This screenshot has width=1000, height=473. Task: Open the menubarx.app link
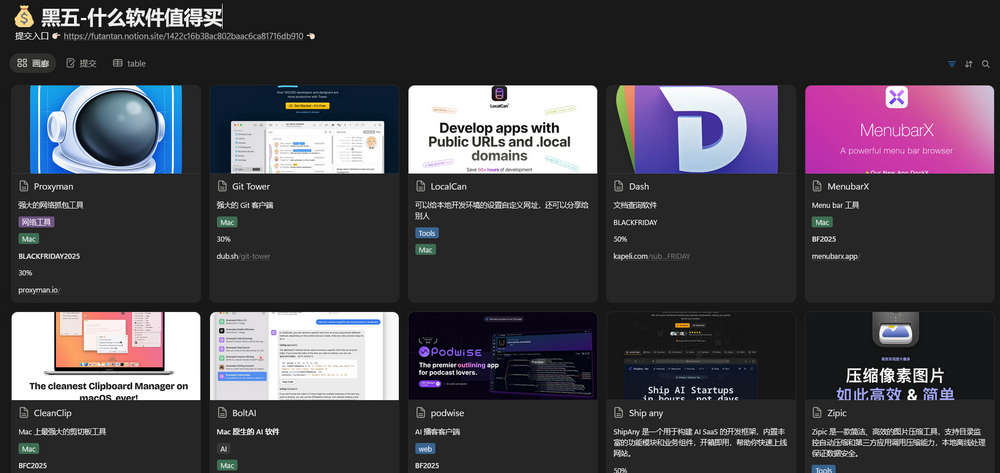(x=838, y=256)
